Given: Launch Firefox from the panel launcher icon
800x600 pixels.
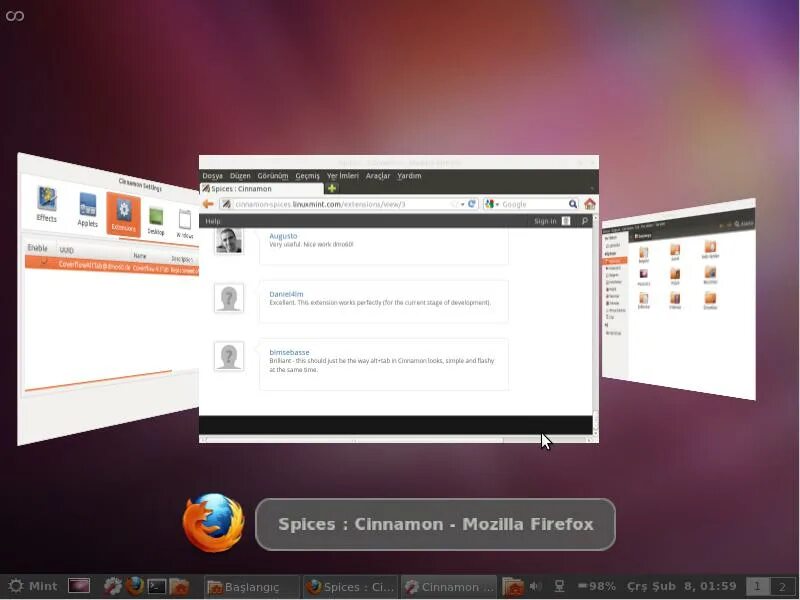Looking at the screenshot, I should click(x=135, y=586).
